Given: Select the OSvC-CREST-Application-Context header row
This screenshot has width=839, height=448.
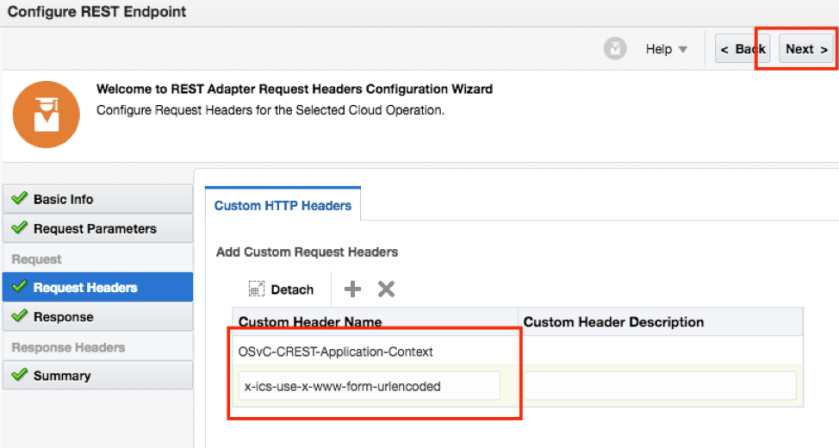Looking at the screenshot, I should pos(335,351).
